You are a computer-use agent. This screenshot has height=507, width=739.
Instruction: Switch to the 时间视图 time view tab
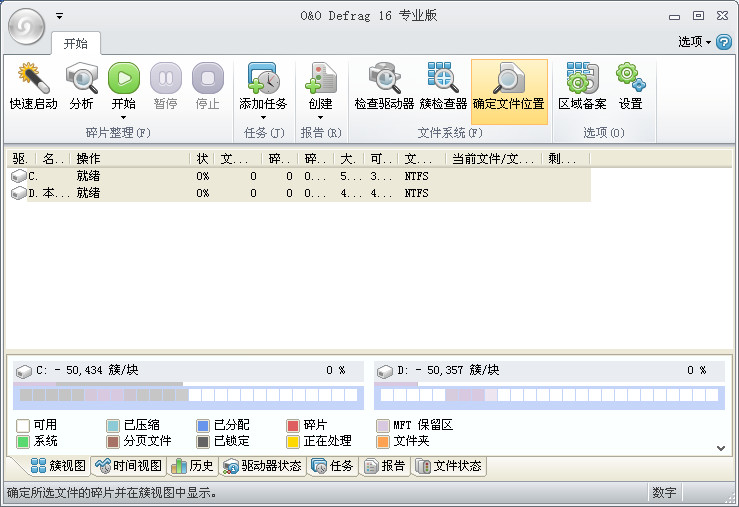pos(129,466)
